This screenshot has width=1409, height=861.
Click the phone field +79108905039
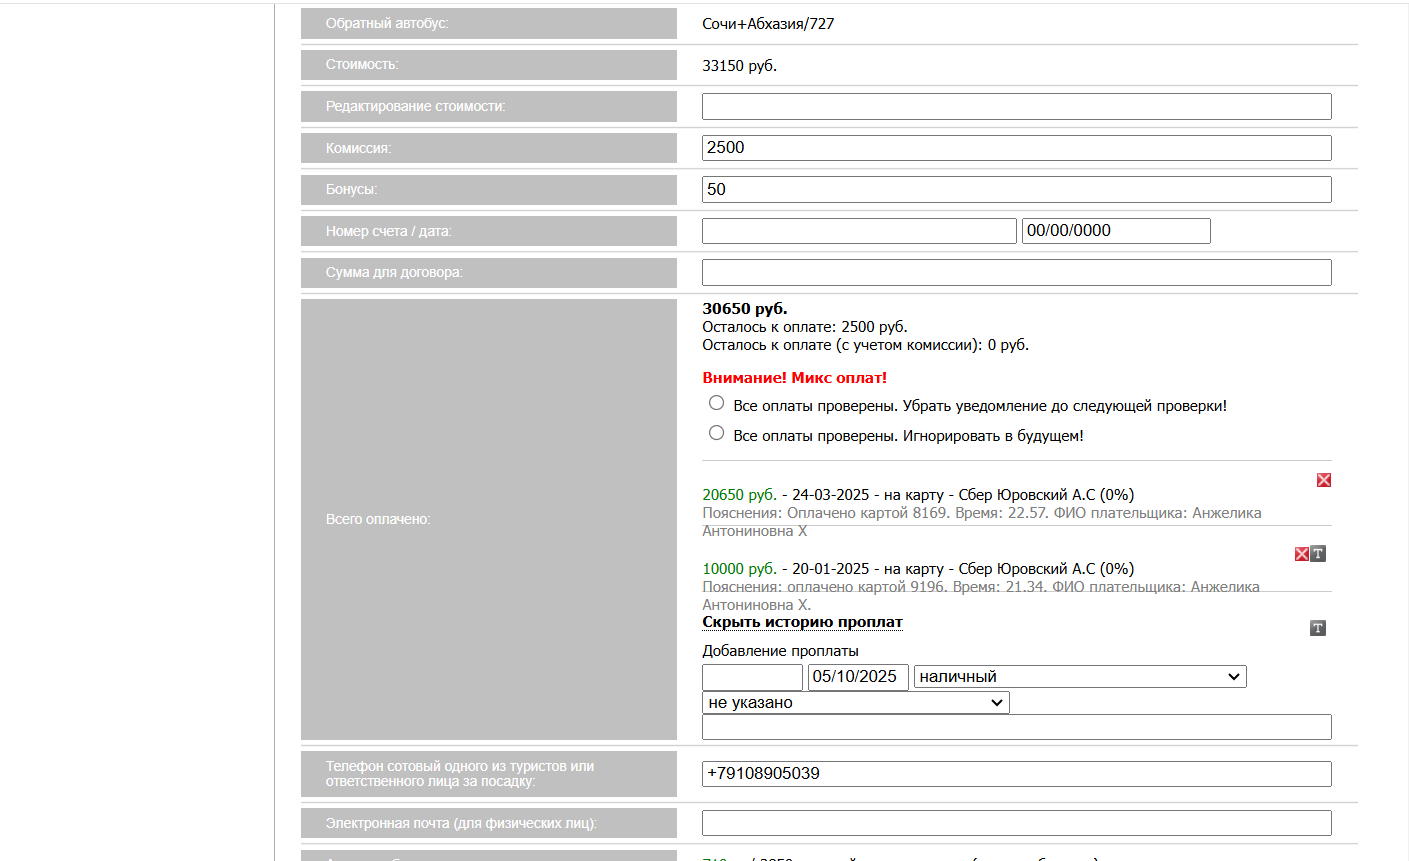pyautogui.click(x=1017, y=774)
